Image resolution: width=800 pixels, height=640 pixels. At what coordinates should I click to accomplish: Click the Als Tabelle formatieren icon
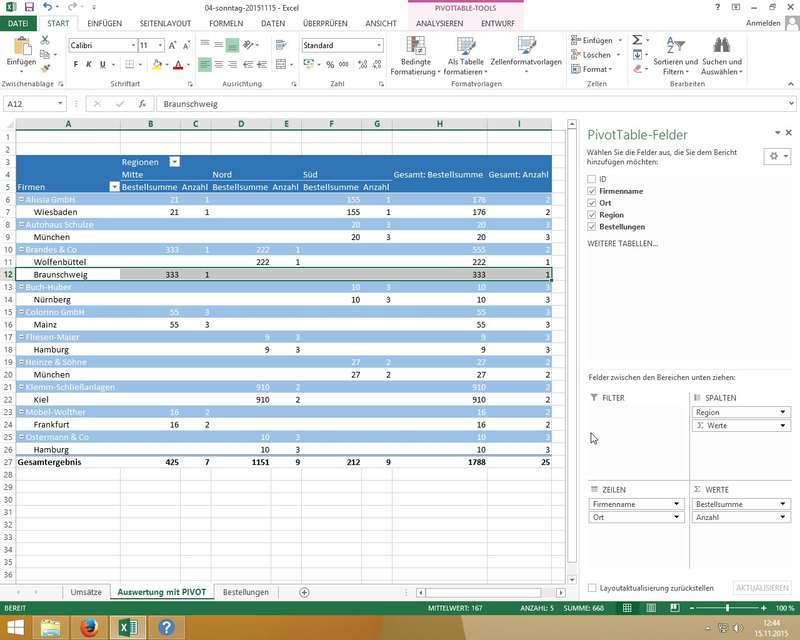465,46
